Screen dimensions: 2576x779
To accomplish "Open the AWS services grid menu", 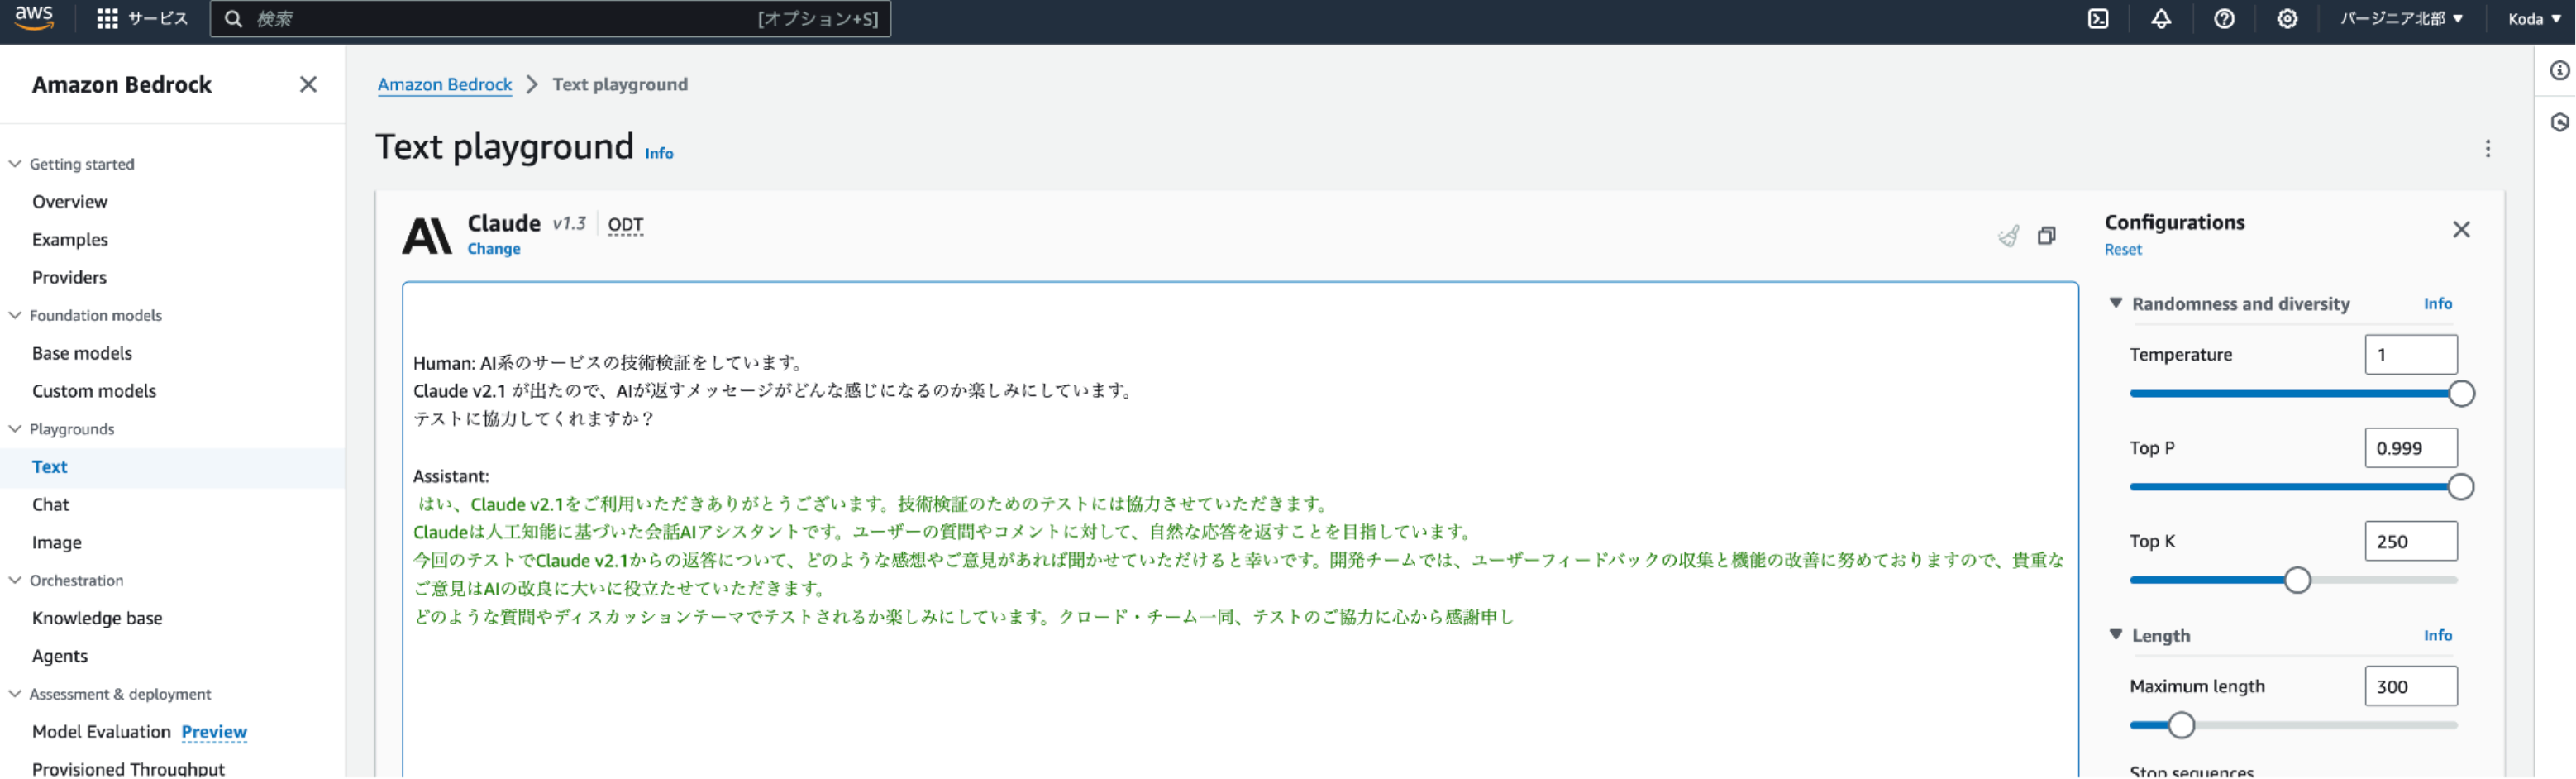I will 107,19.
